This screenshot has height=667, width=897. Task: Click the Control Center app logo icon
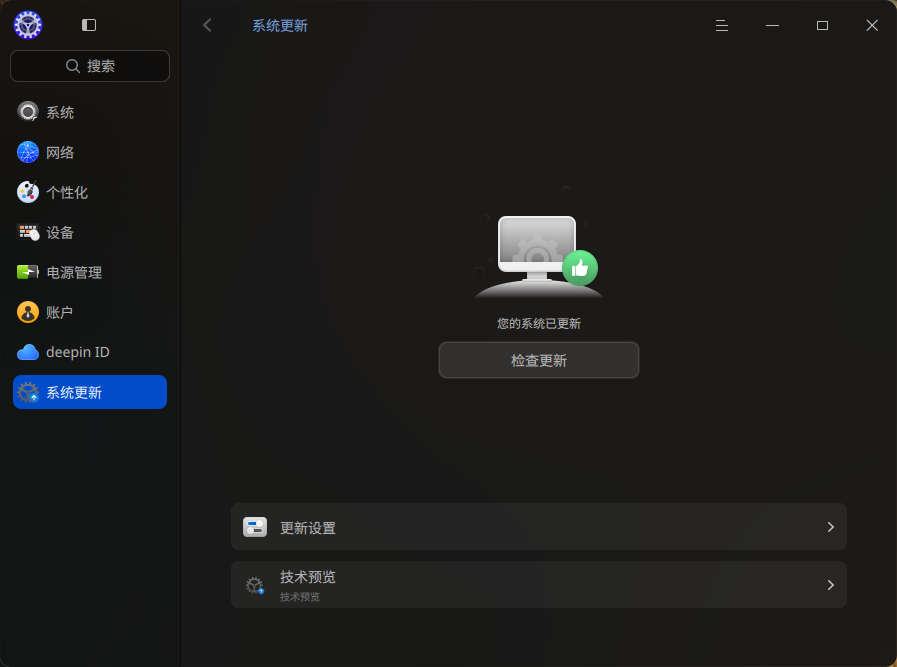(x=27, y=25)
